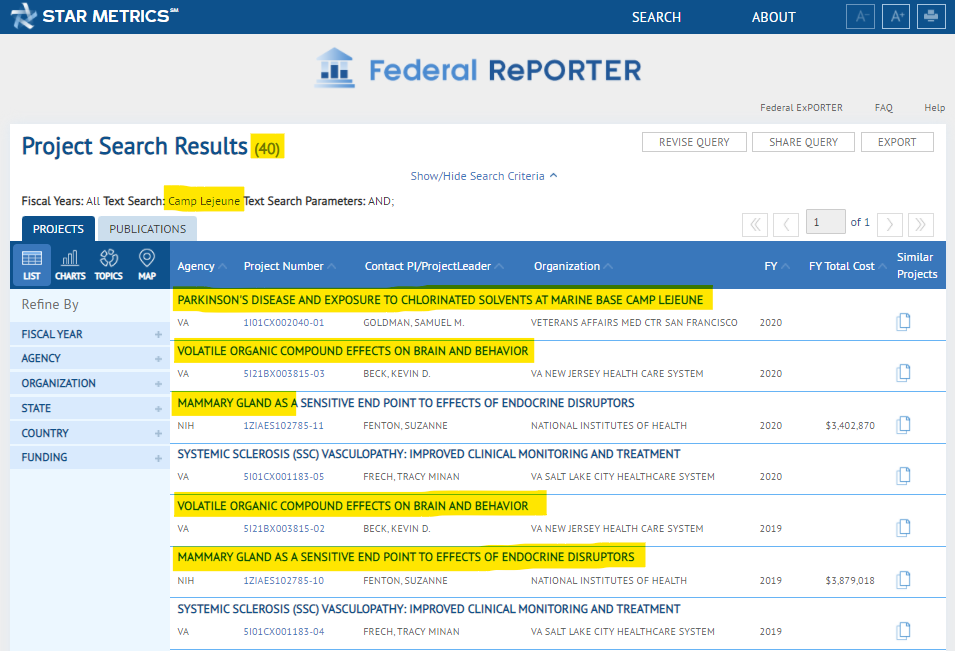This screenshot has height=651, width=955.
Task: Find similar projects for 1ZIAES102785-11
Action: tap(903, 424)
